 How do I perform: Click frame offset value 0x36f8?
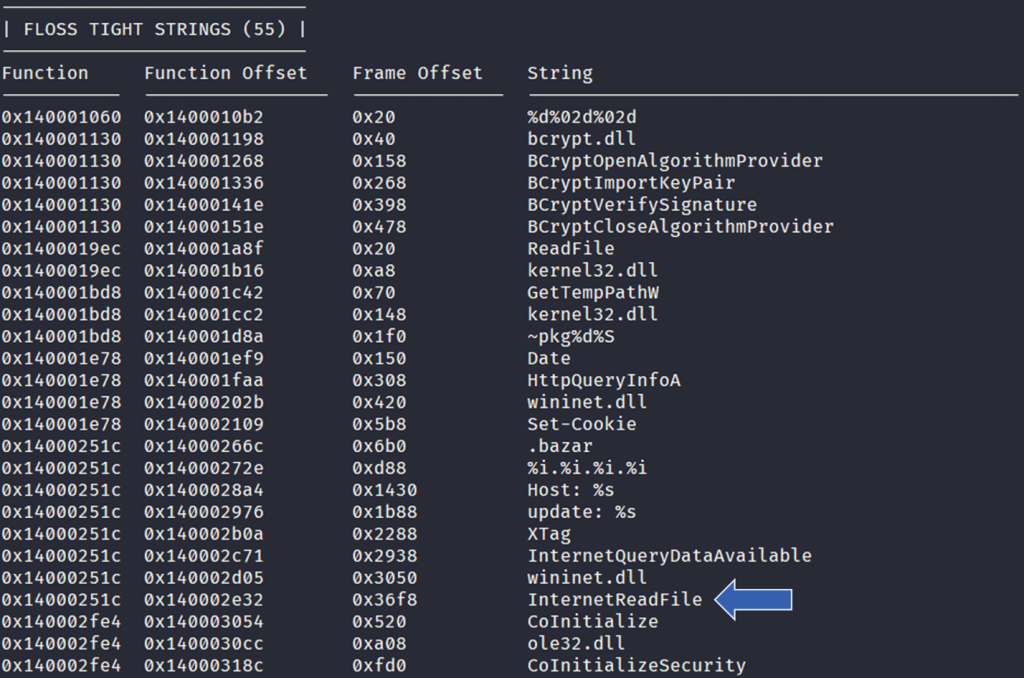pos(385,600)
